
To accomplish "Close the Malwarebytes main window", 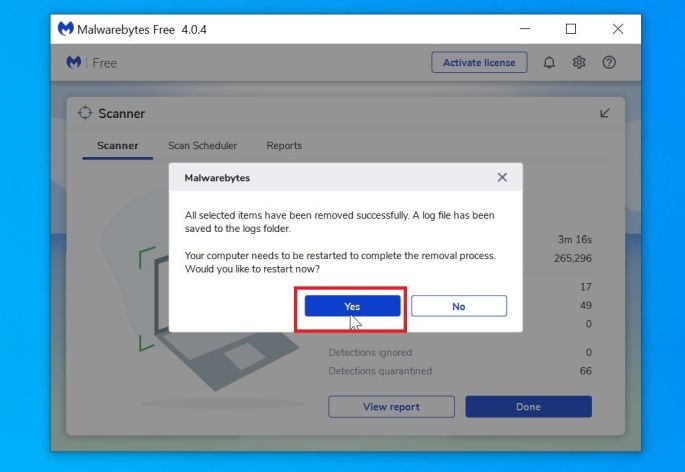I will click(x=618, y=29).
